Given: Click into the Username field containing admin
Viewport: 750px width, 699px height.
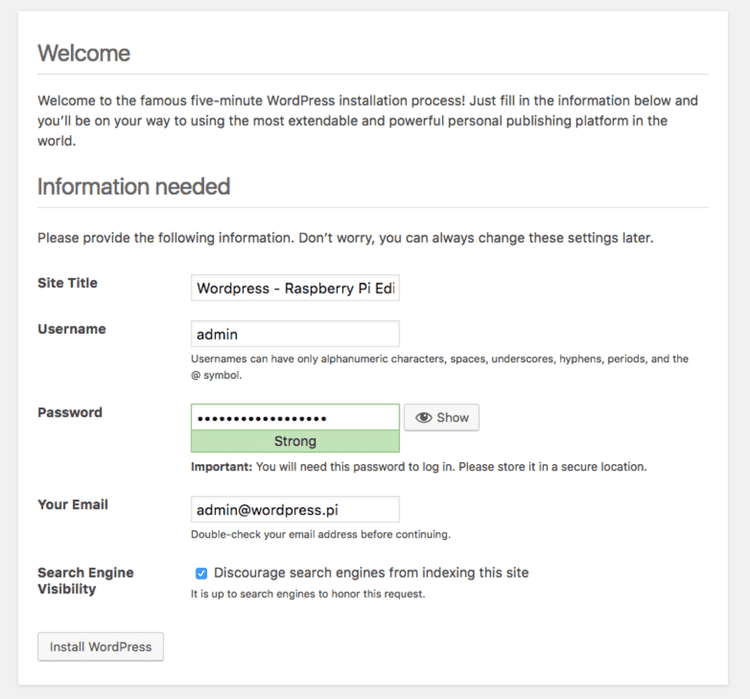Looking at the screenshot, I should 295,334.
